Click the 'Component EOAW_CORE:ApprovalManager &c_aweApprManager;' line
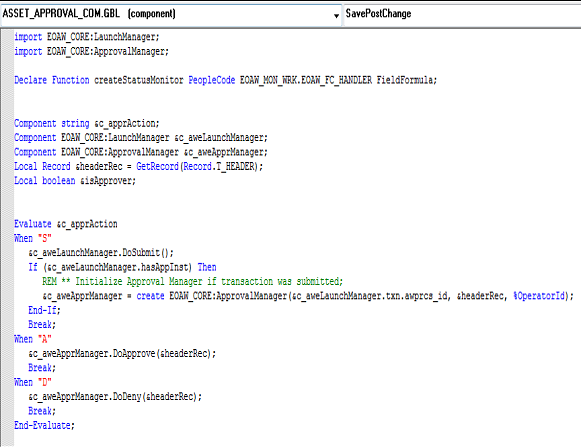581x447 pixels. [x=141, y=152]
